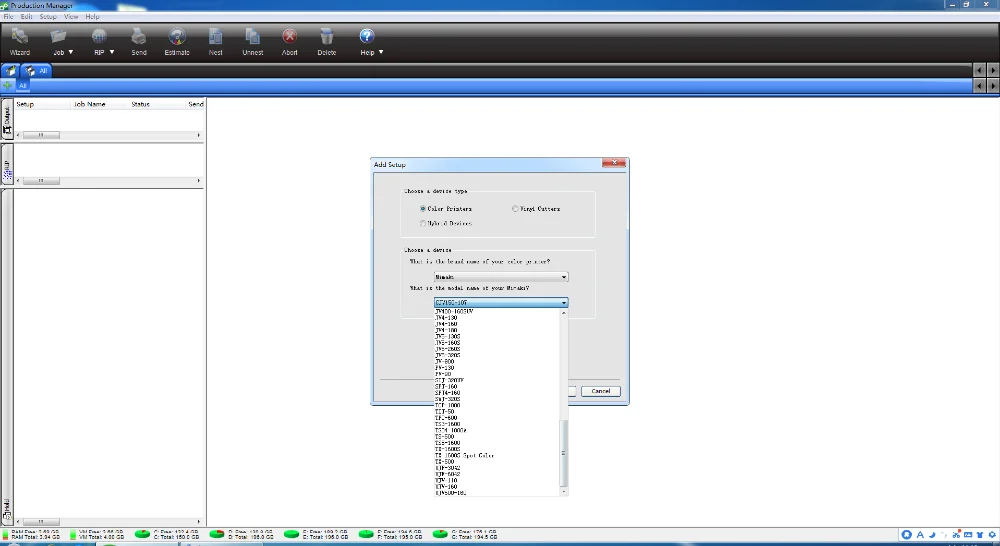Image resolution: width=1000 pixels, height=546 pixels.
Task: Choose TS-1600S Spot Color in list
Action: (497, 455)
